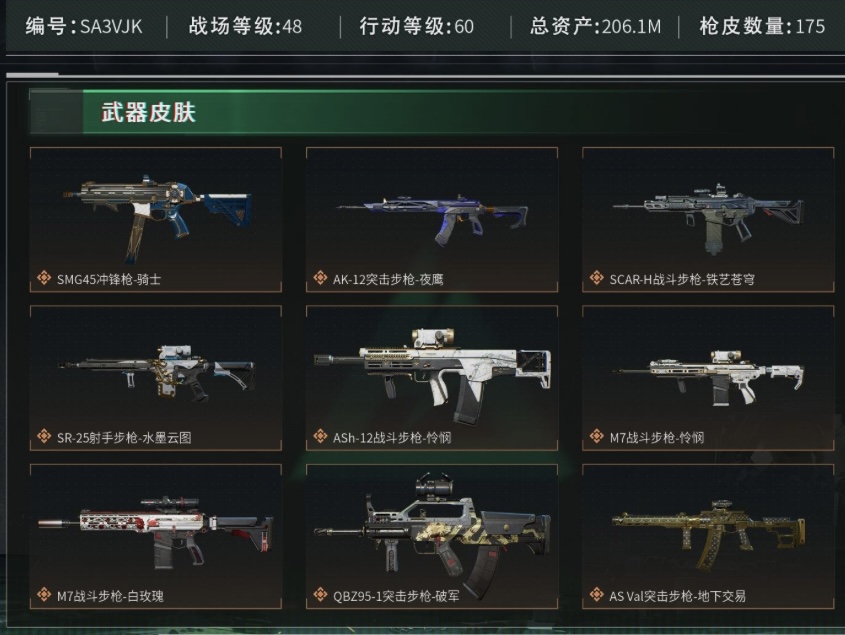Open the SCAR-H 铁艺苍穹 weapon image
Viewport: 845px width, 635px height.
pos(708,217)
